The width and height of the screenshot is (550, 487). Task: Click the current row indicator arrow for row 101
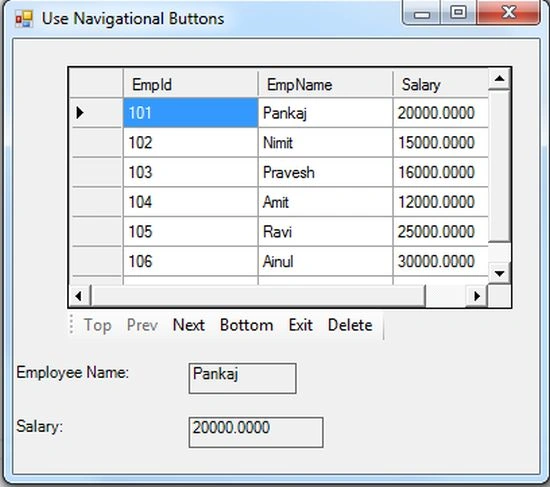[x=80, y=113]
